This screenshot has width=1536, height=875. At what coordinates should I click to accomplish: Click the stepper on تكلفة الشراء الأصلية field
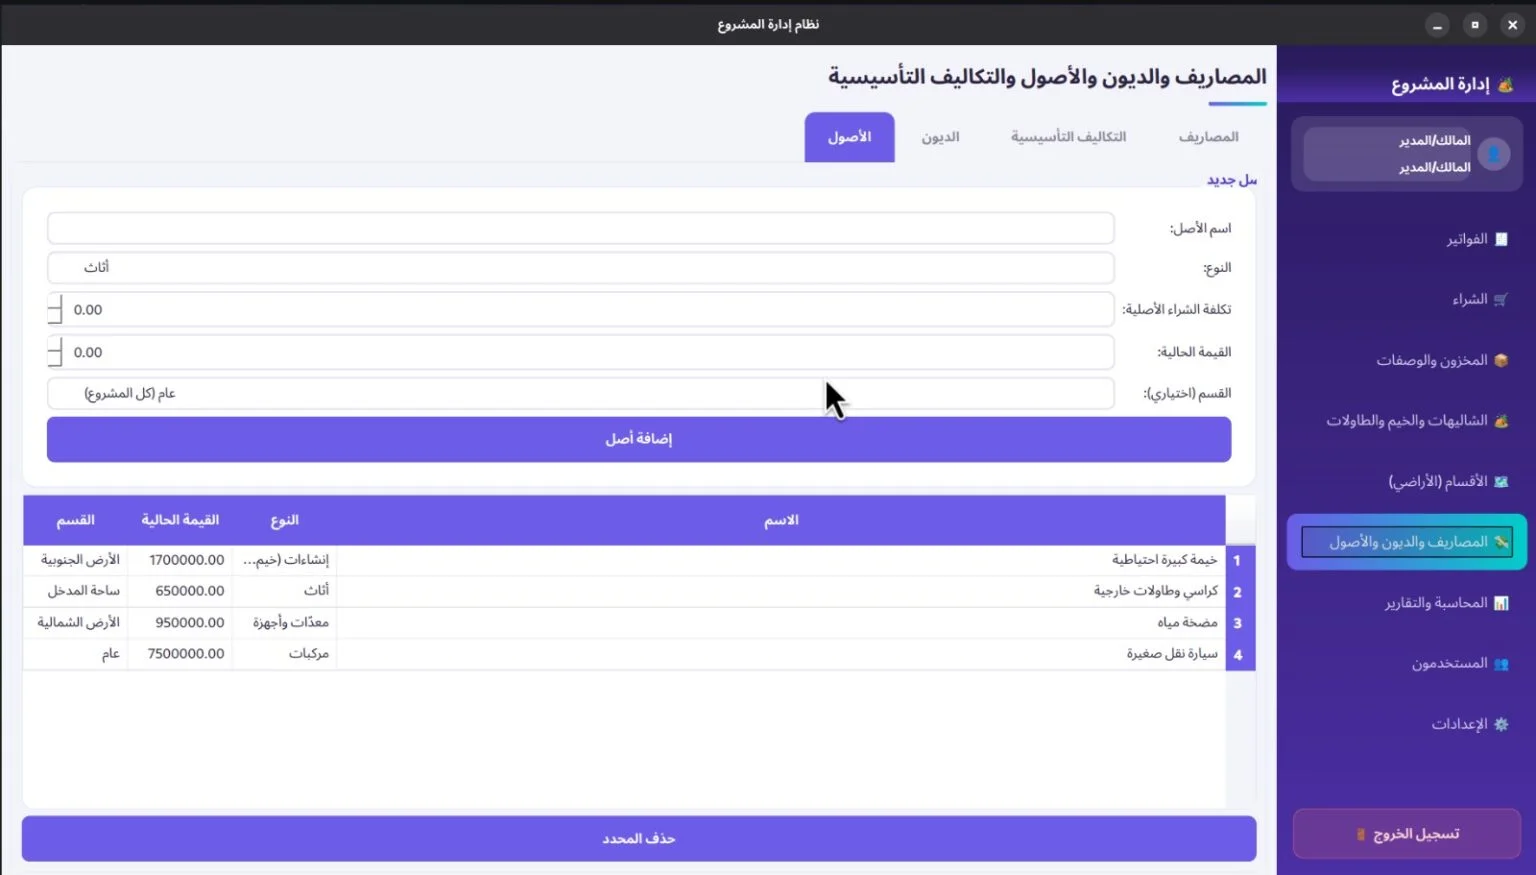click(x=55, y=309)
